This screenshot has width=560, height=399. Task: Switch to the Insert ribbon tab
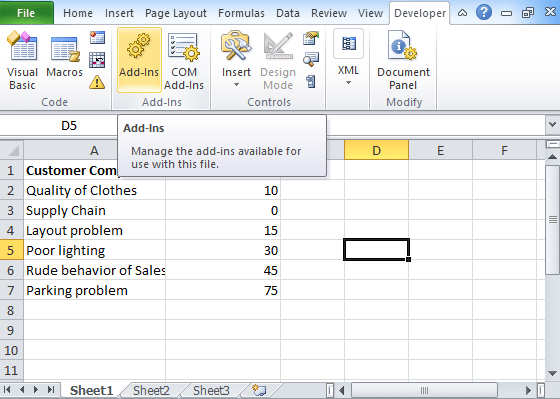pos(119,13)
